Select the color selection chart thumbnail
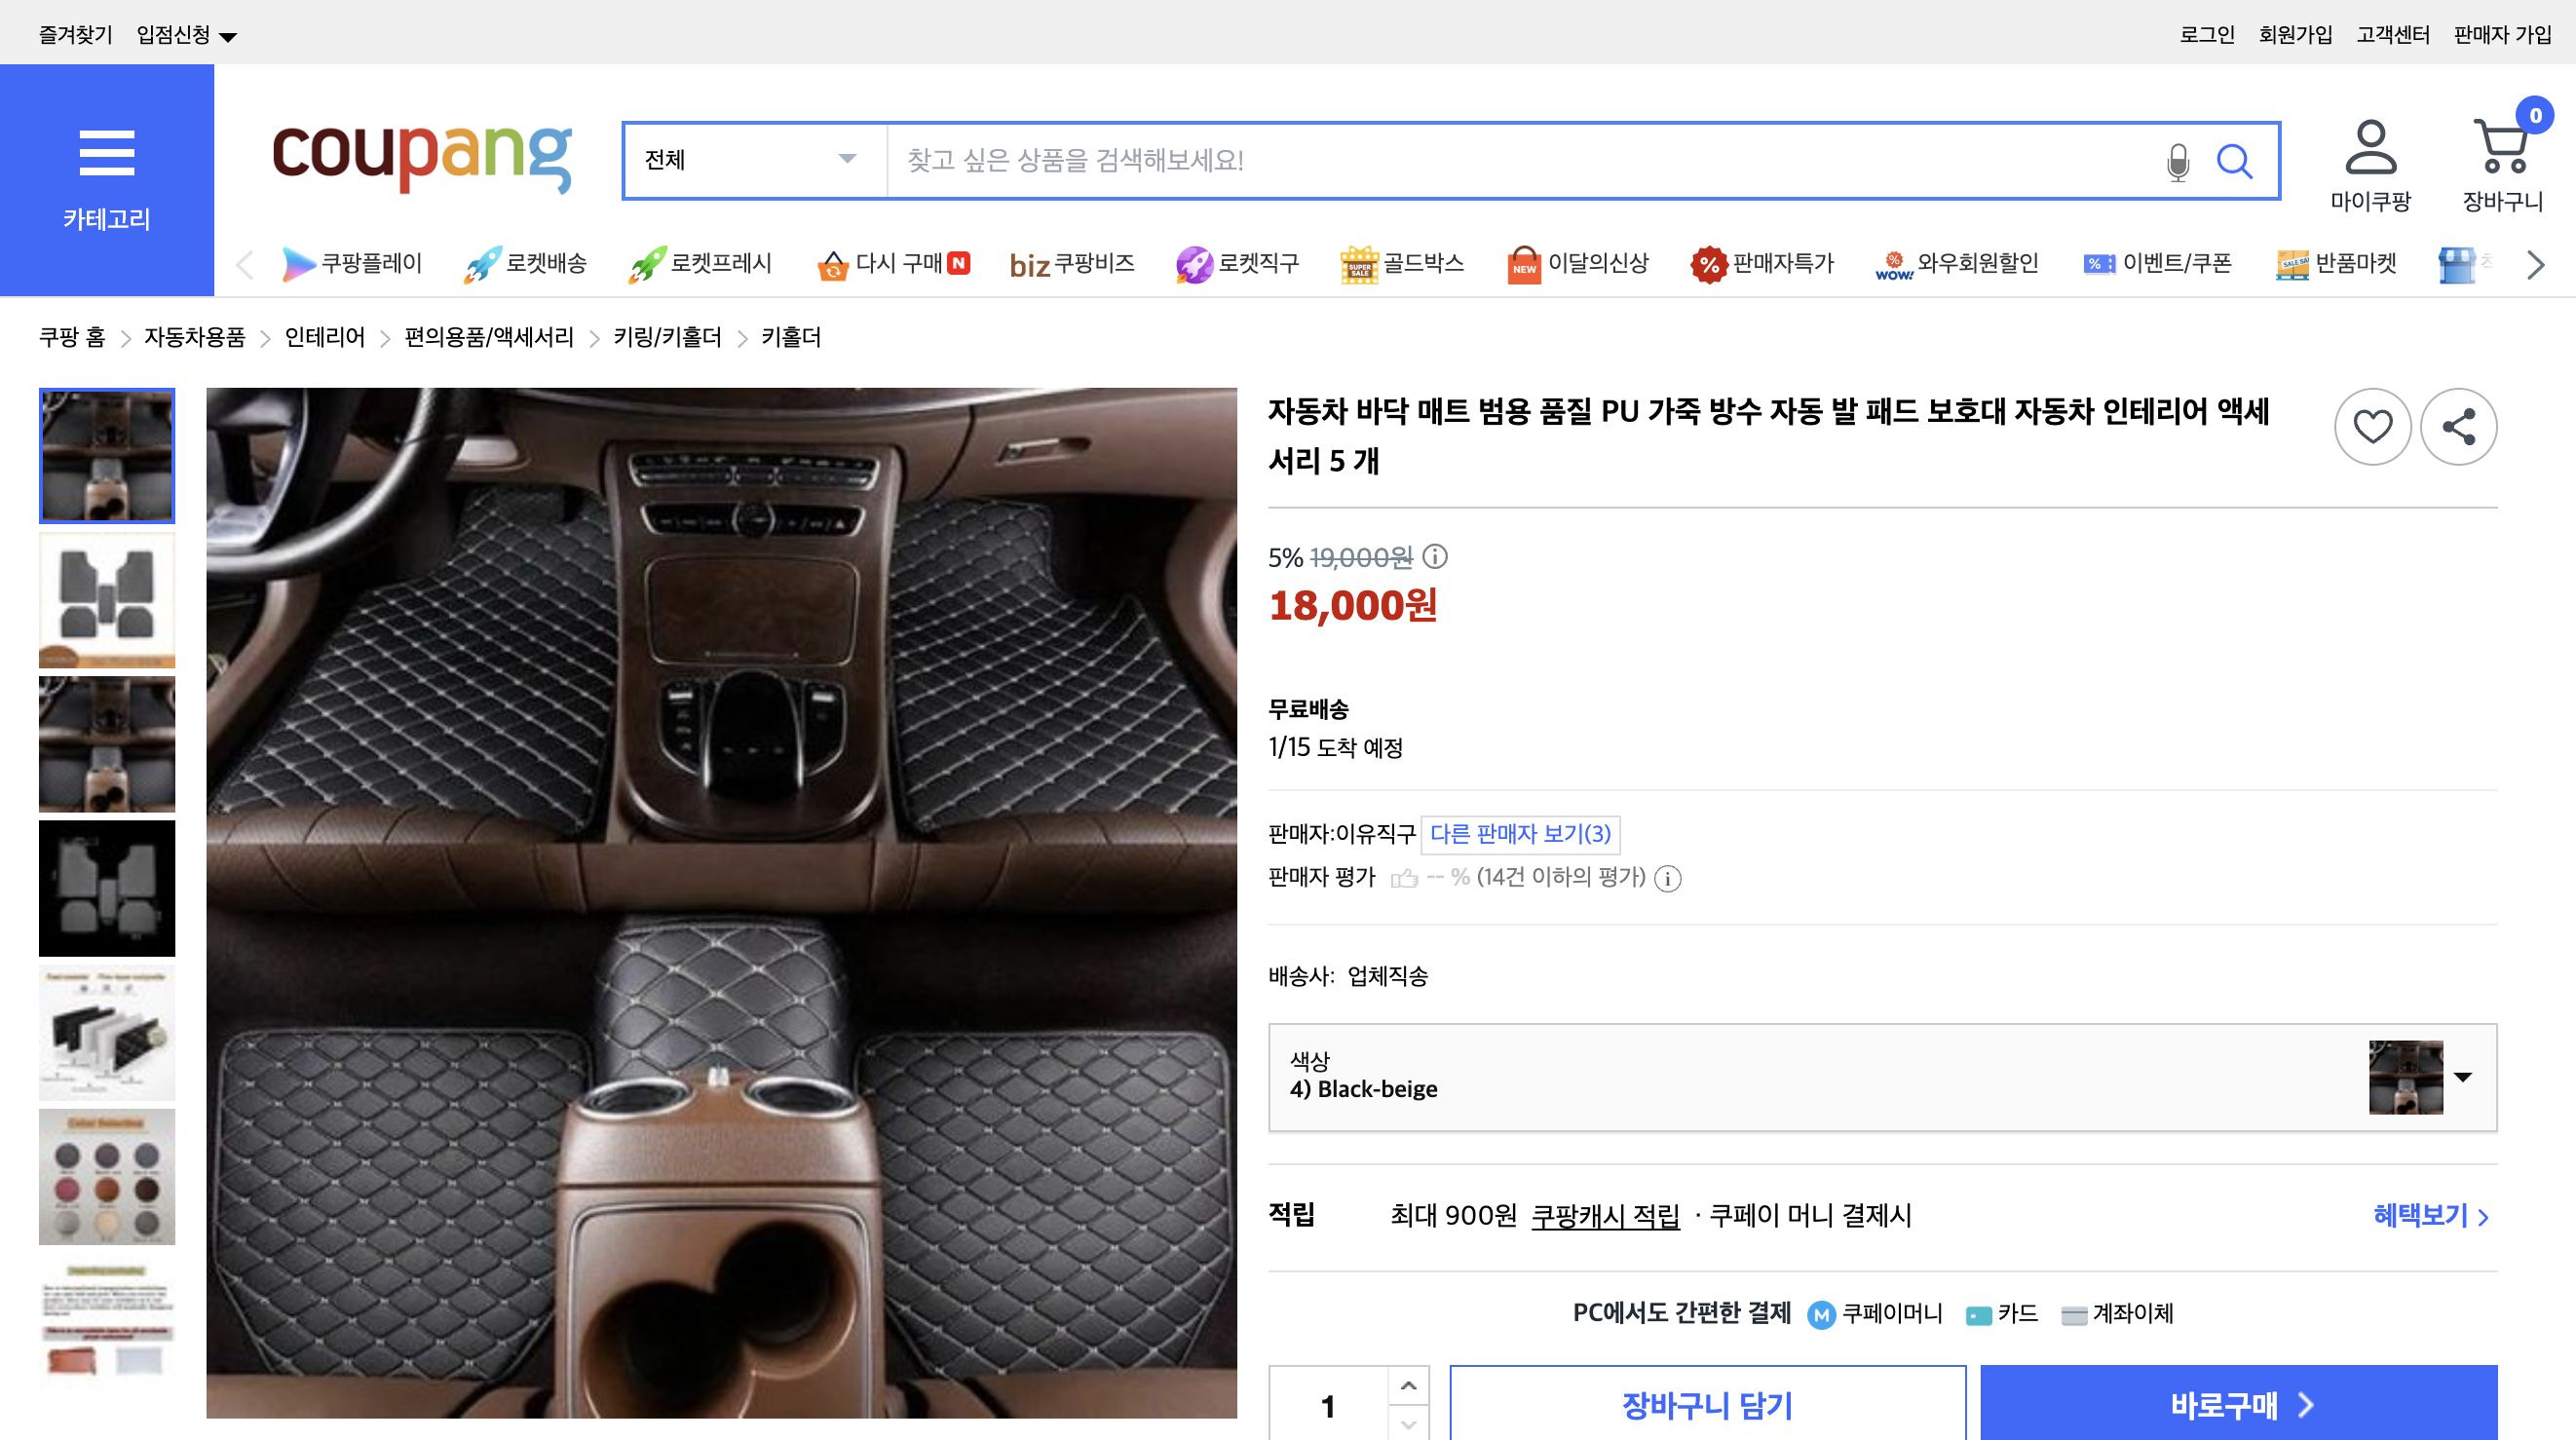 coord(106,1176)
